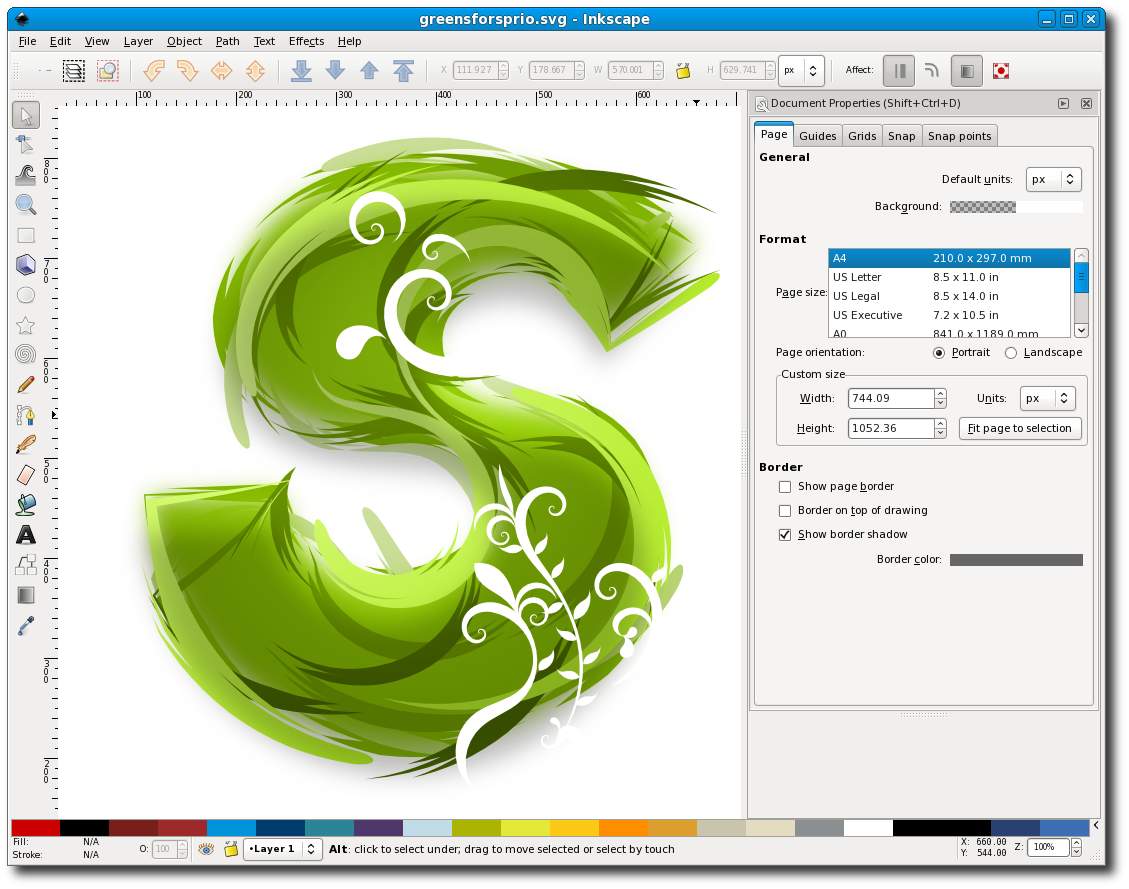Raise selection to top
This screenshot has height=889, width=1129.
pos(403,70)
